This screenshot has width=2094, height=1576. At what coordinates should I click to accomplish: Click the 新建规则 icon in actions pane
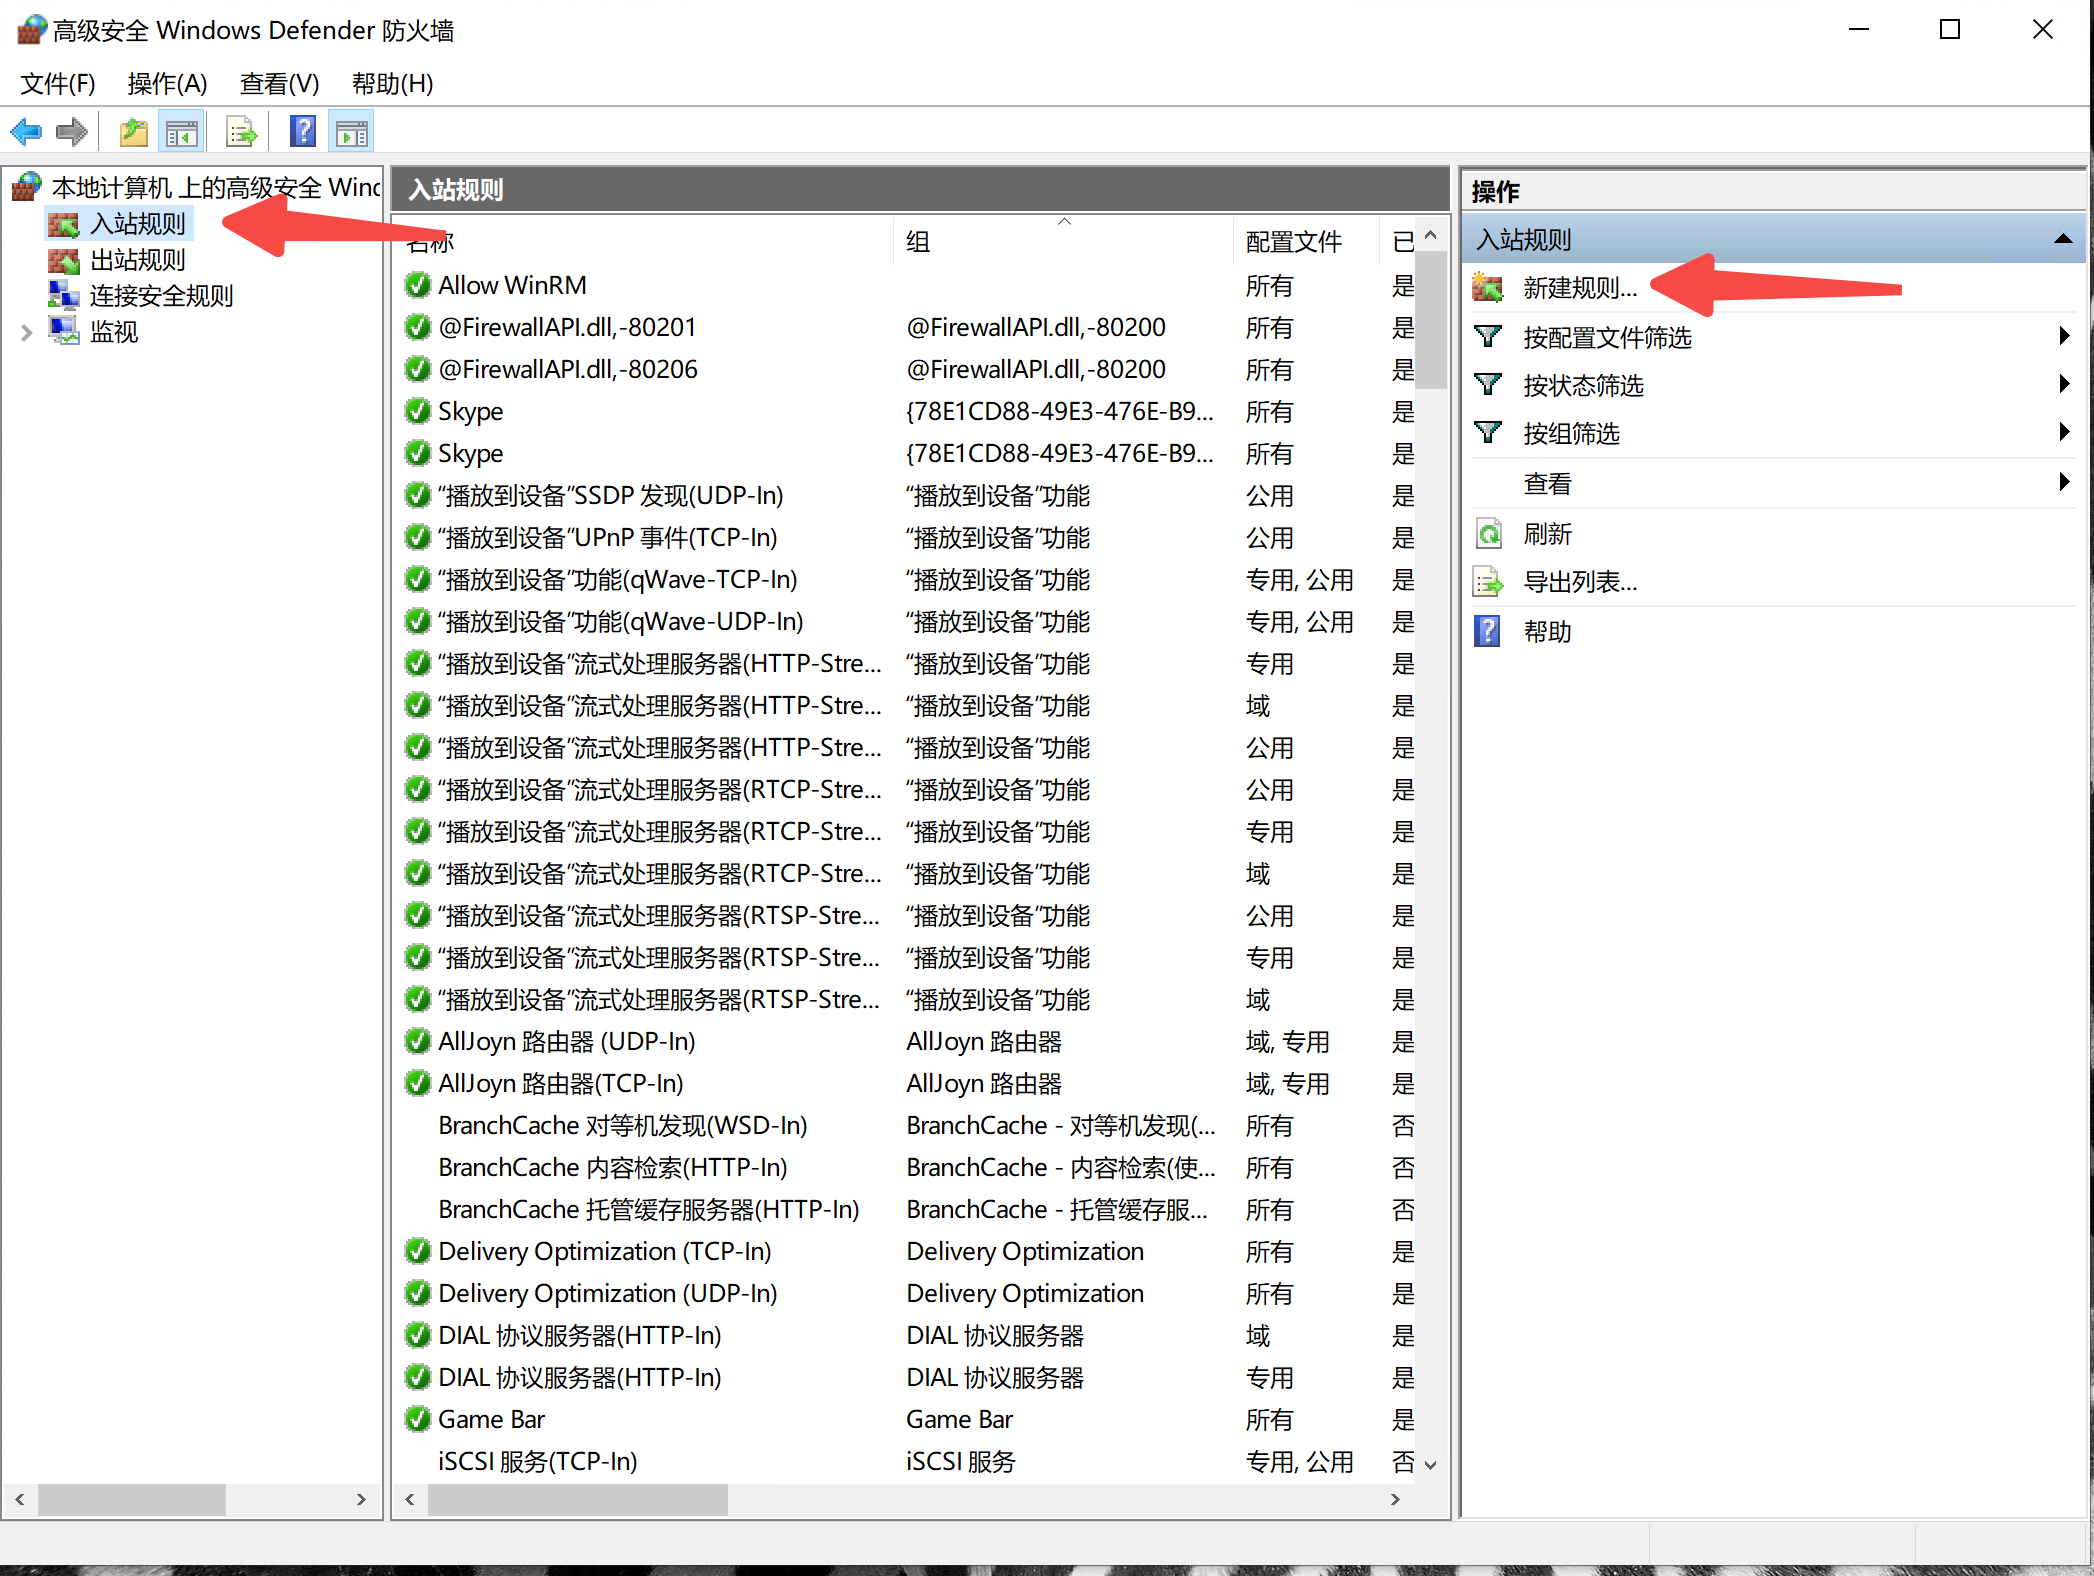pyautogui.click(x=1488, y=288)
